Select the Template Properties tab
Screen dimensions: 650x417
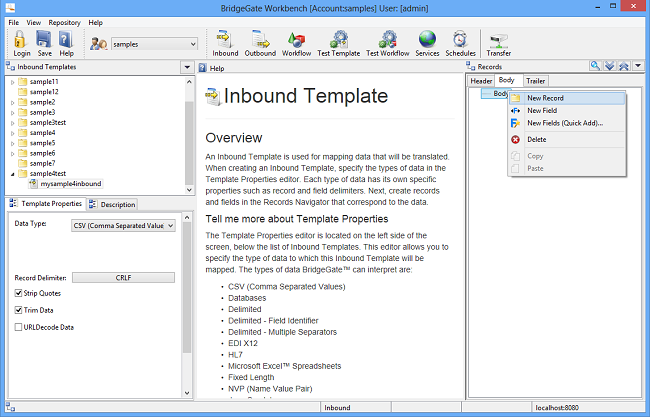46,204
